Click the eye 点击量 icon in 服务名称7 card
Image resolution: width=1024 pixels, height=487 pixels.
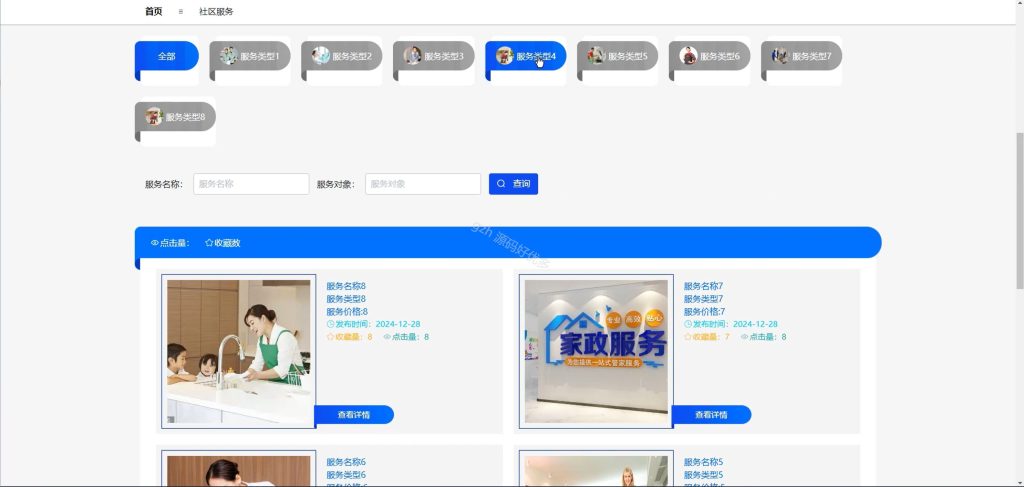744,337
